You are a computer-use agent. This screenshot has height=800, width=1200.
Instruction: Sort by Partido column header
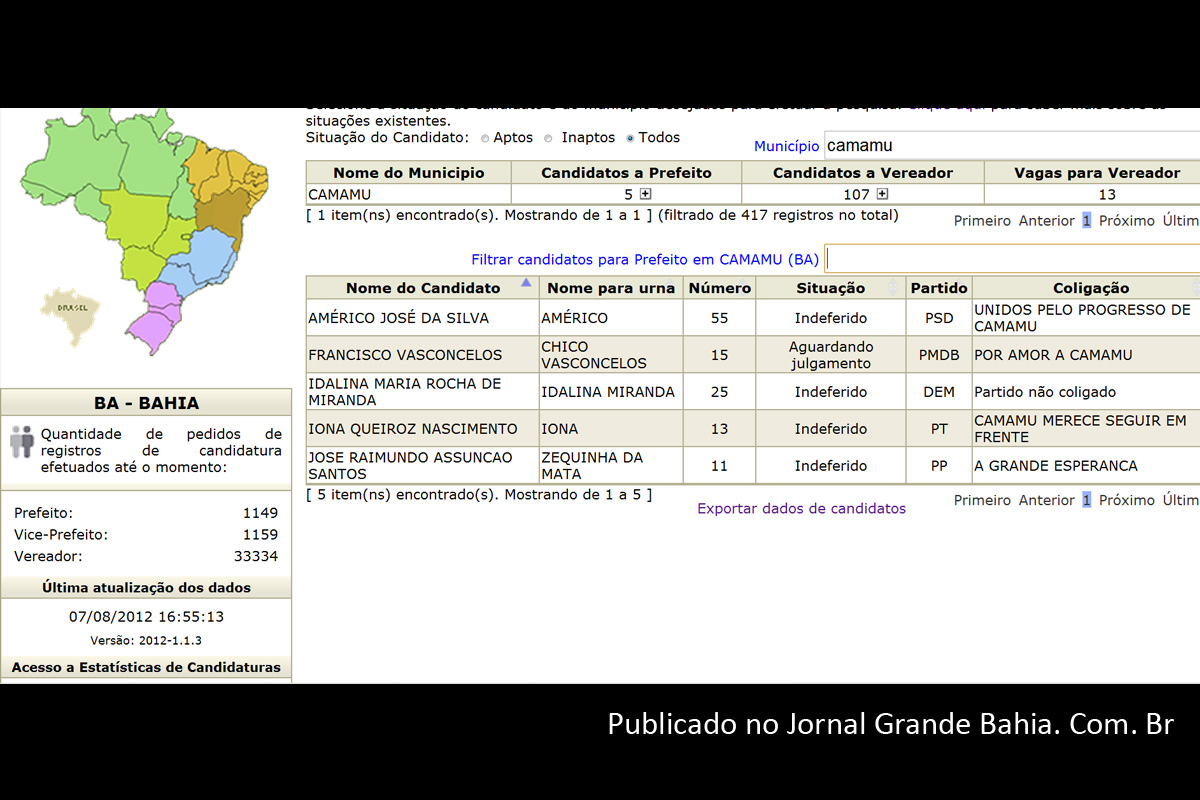(x=939, y=288)
